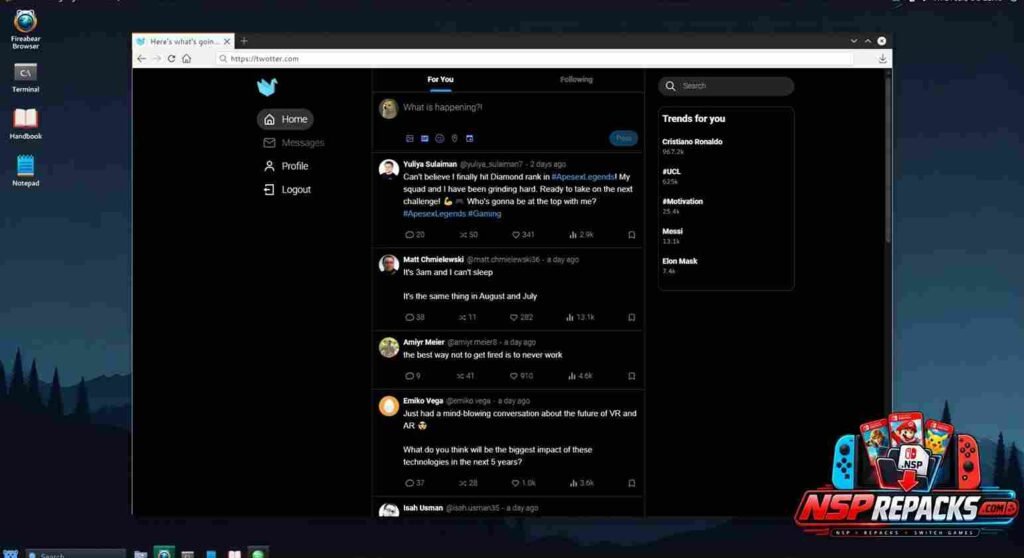Image resolution: width=1024 pixels, height=558 pixels.
Task: Select Logout in the sidebar
Action: [287, 189]
